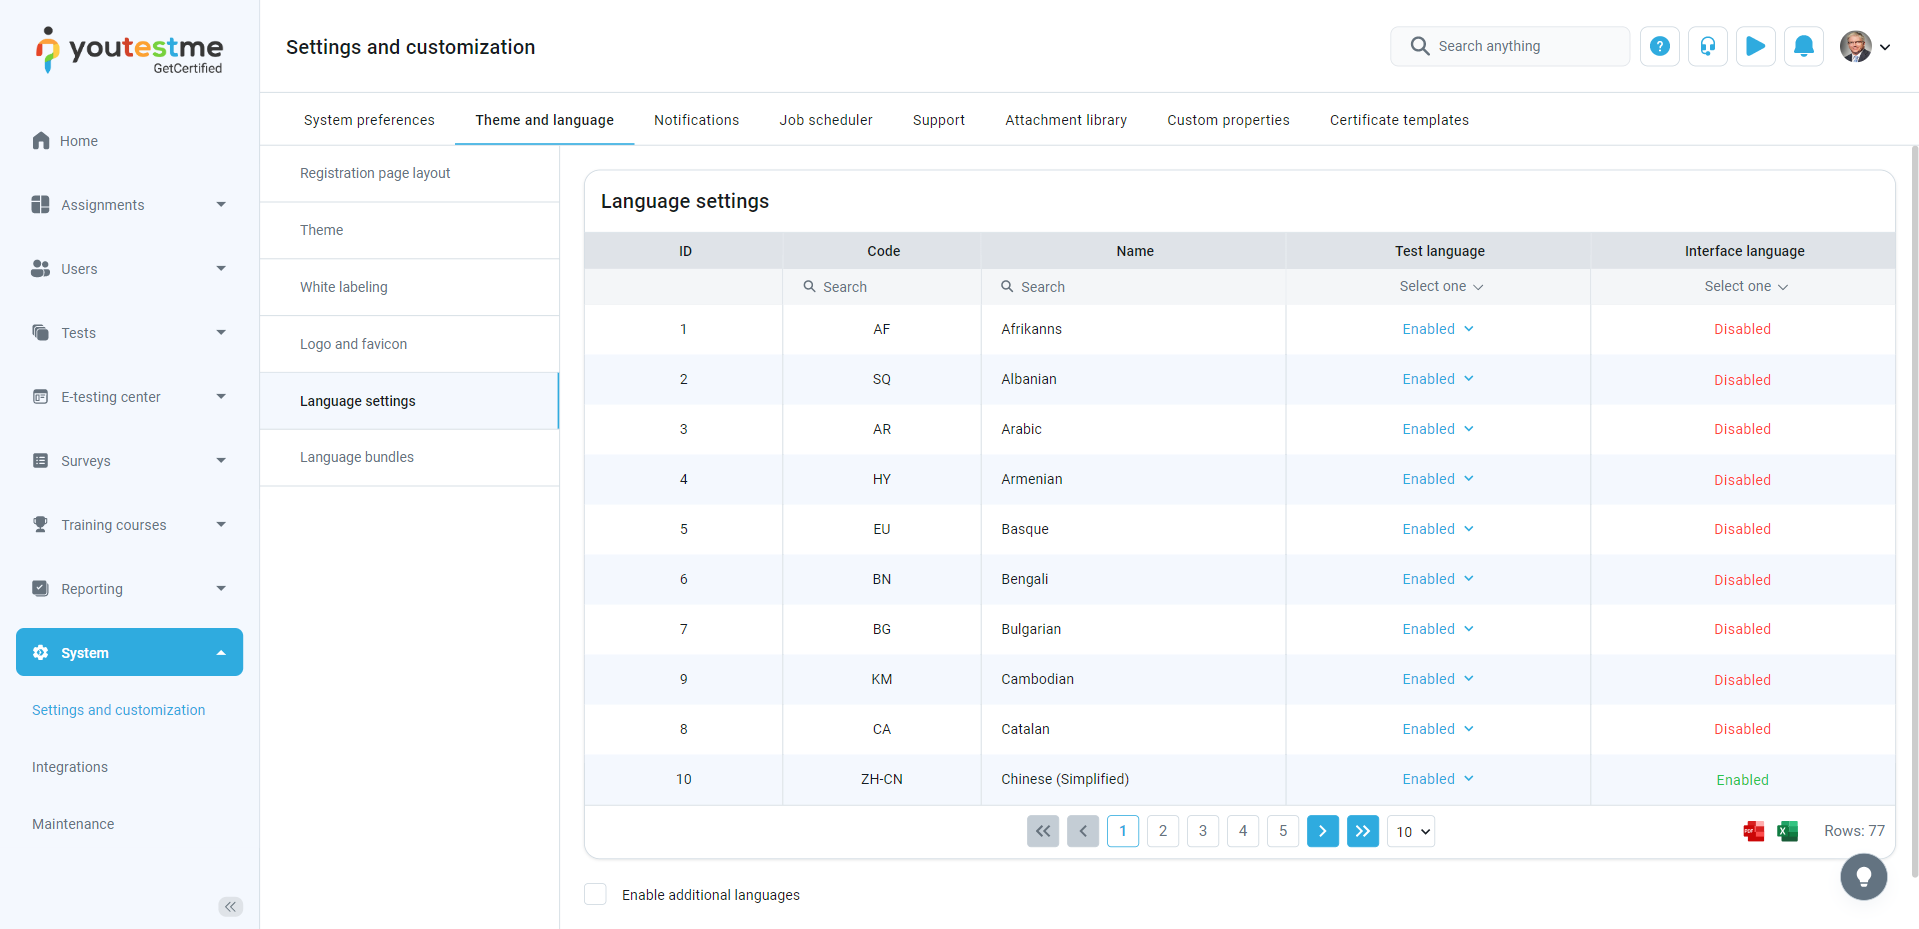
Task: Export table to PDF icon
Action: click(1753, 831)
